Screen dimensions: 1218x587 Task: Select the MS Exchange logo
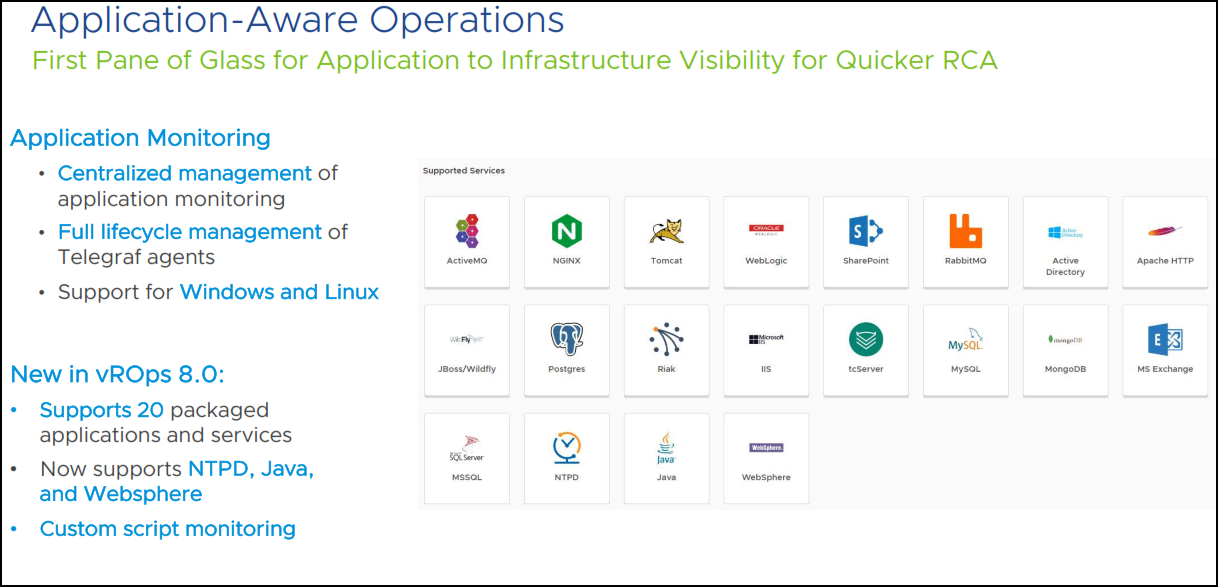click(1165, 339)
